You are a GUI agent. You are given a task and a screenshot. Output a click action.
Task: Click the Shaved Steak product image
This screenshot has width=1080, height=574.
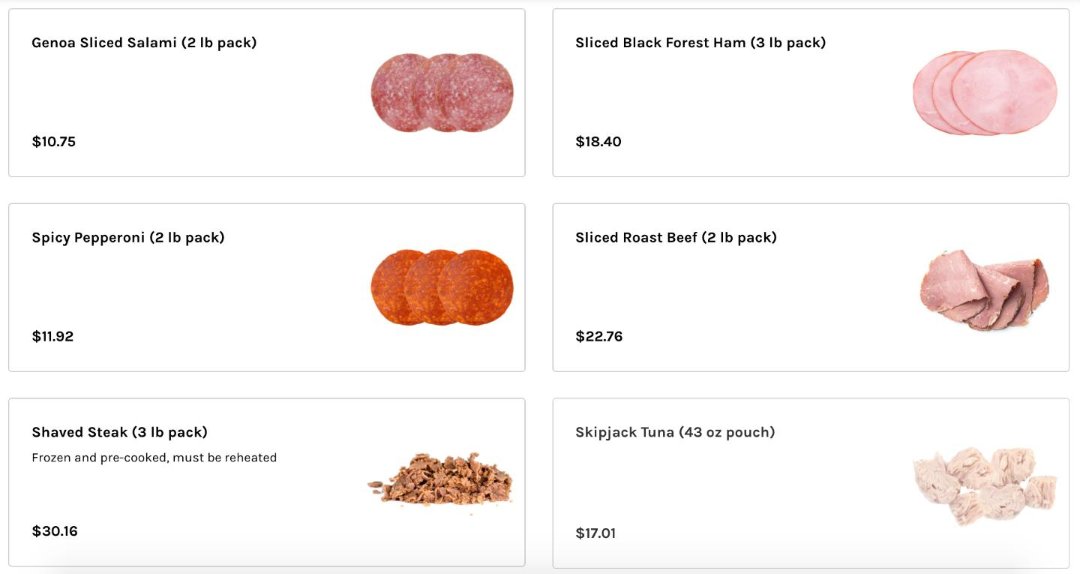pyautogui.click(x=440, y=480)
